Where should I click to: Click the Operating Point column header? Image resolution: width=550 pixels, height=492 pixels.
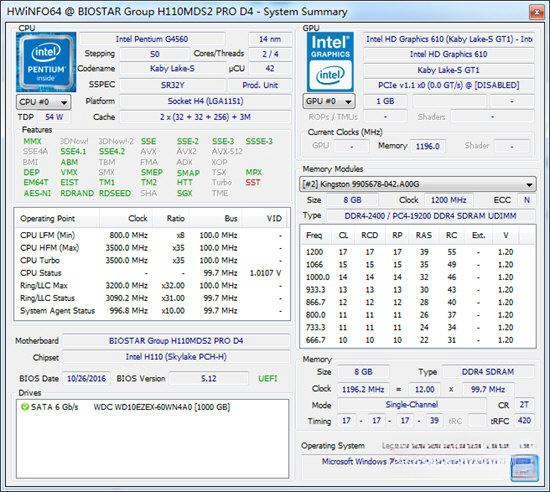[57, 218]
